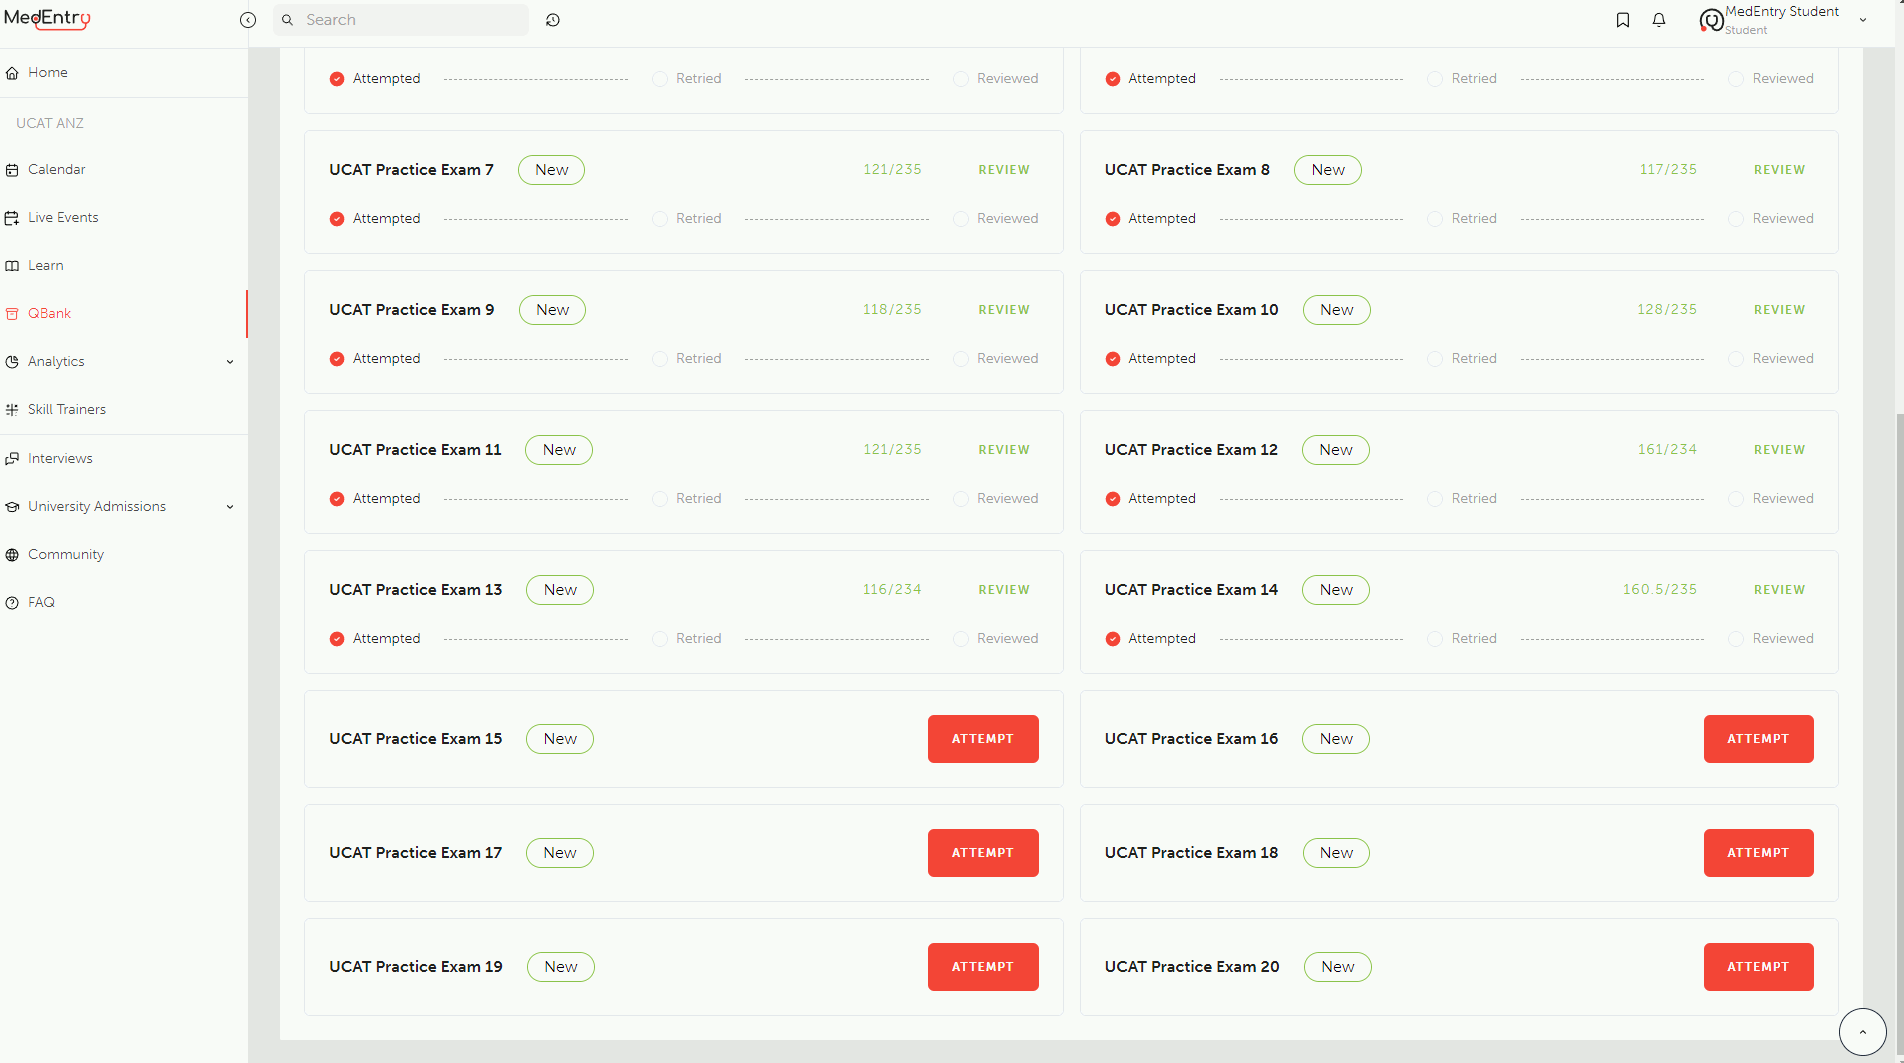Open notifications via the bell icon
The image size is (1904, 1063).
pos(1659,20)
